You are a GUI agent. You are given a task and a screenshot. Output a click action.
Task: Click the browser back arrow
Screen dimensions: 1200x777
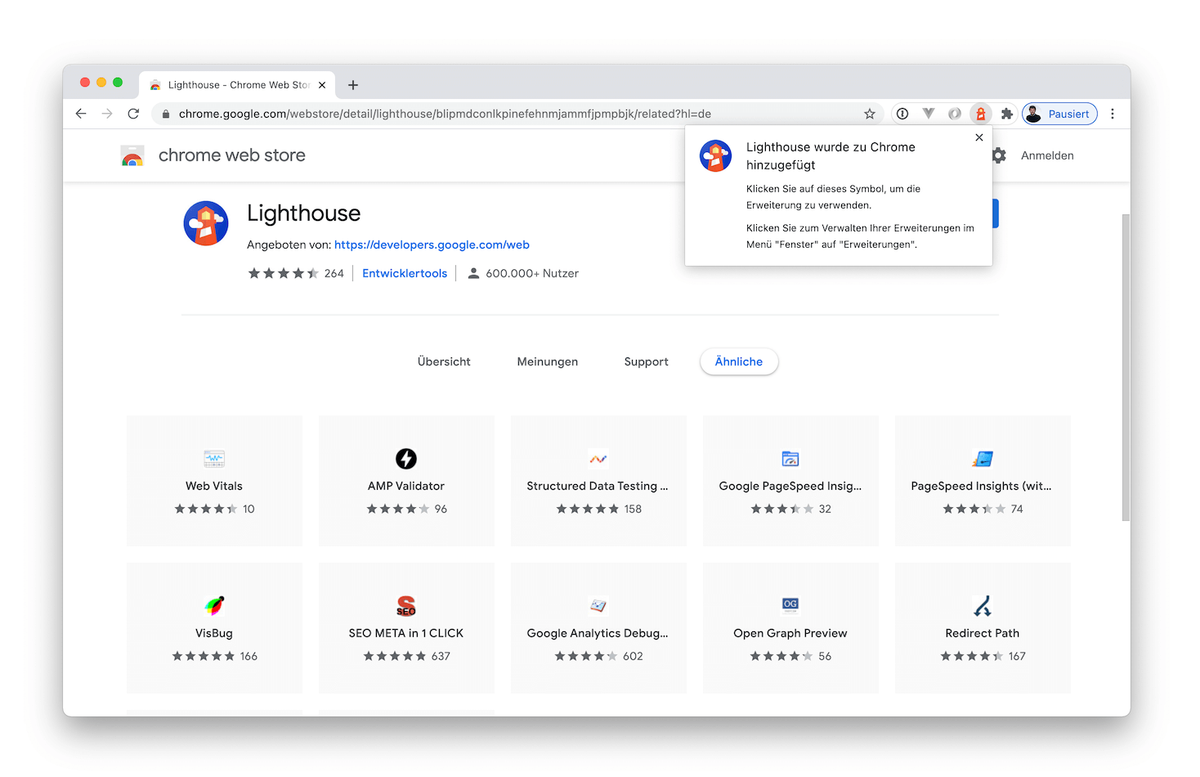coord(81,114)
